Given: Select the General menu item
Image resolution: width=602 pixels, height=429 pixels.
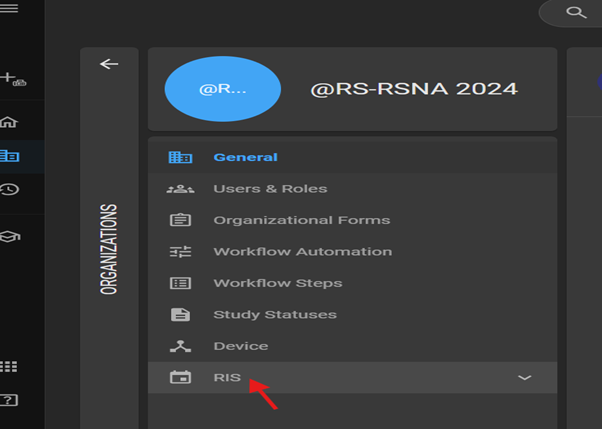Looking at the screenshot, I should pyautogui.click(x=245, y=157).
